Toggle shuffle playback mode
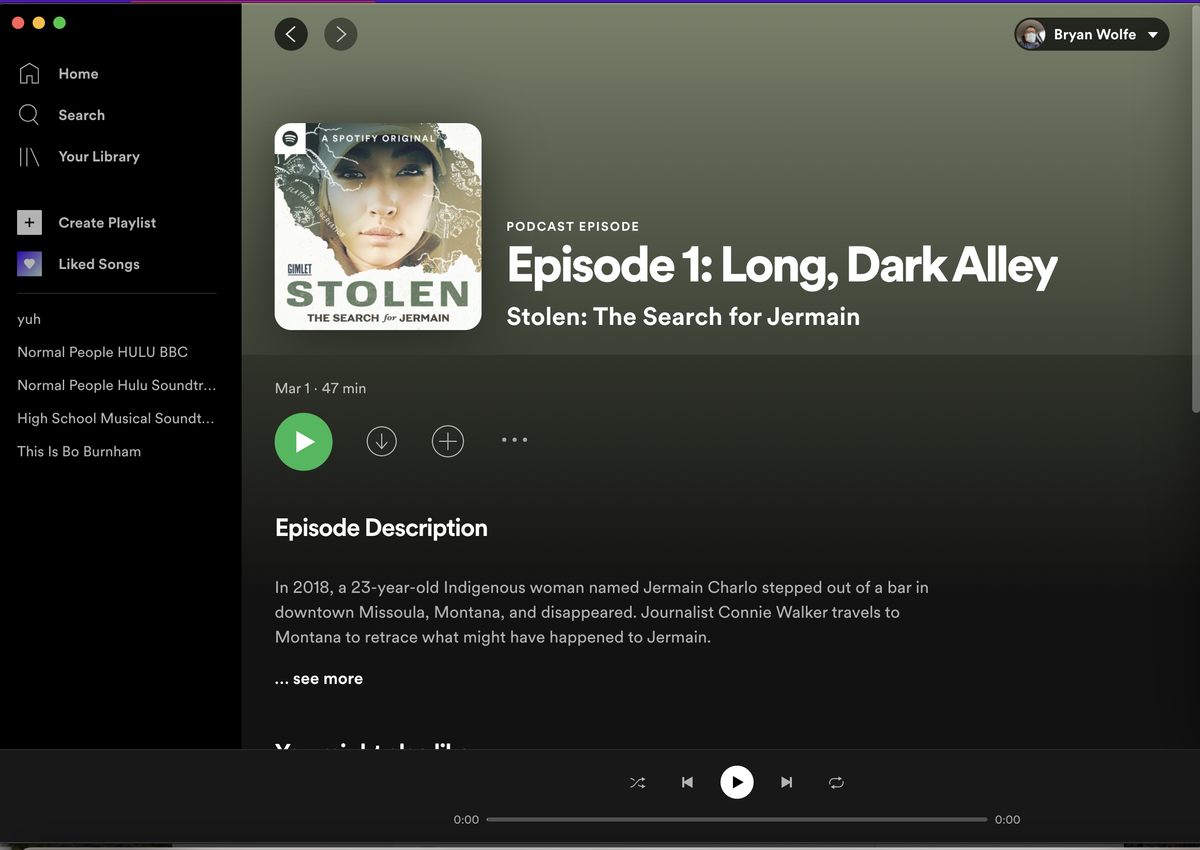The image size is (1200, 850). coord(637,782)
